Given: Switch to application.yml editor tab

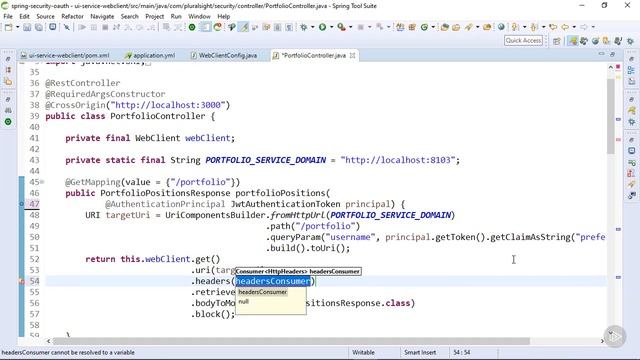Looking at the screenshot, I should pyautogui.click(x=150, y=56).
